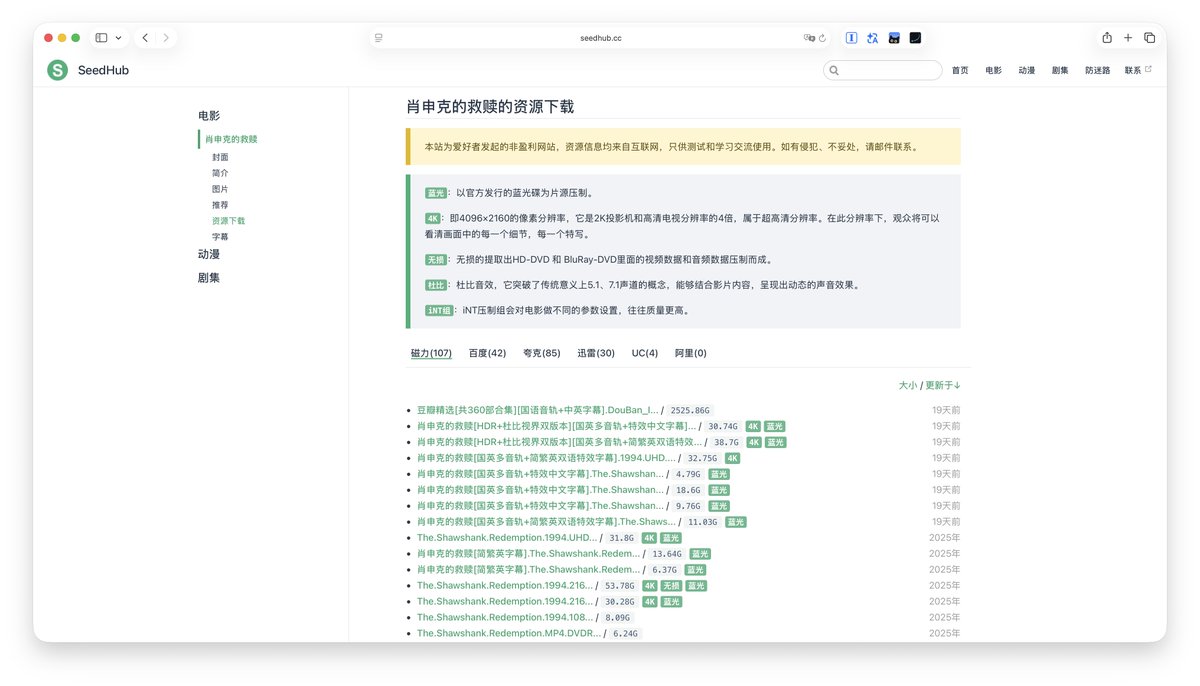Open the 32.75G 1994.UHD resource link
Screen dimensions: 1200x686
click(546, 458)
